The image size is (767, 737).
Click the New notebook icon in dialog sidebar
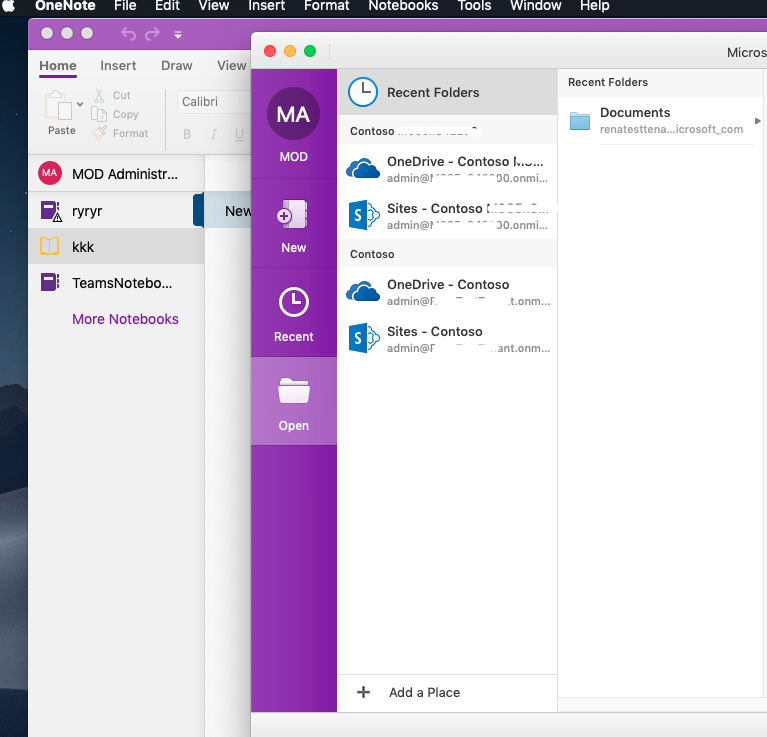[x=293, y=214]
